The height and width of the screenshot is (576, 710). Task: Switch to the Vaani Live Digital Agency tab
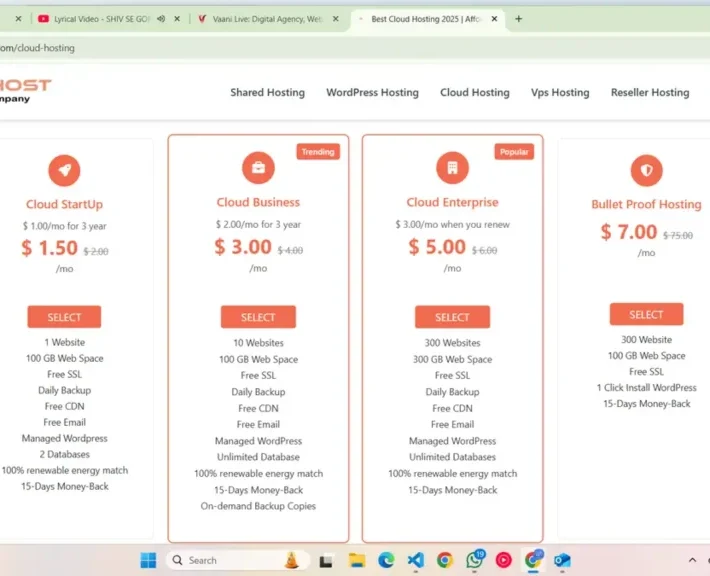267,19
